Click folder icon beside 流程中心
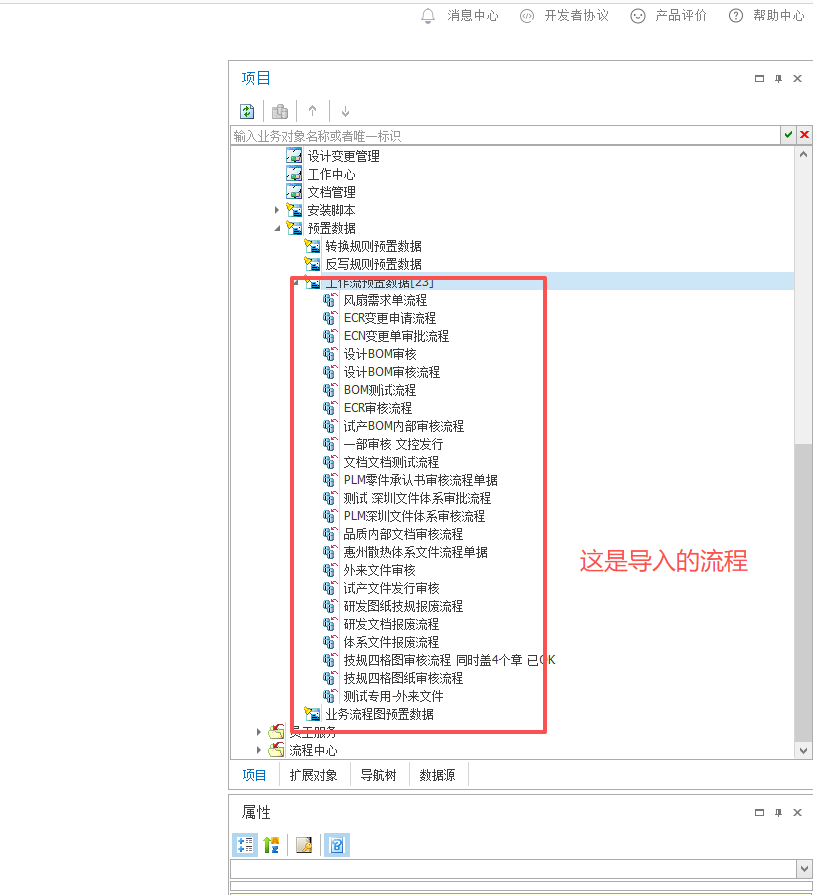This screenshot has height=895, width=813. click(276, 749)
